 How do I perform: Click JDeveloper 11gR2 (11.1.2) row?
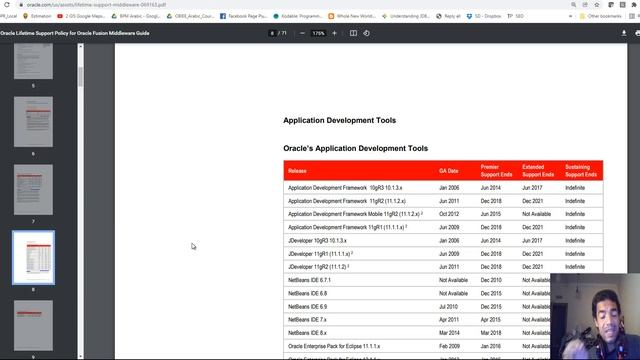pos(443,267)
